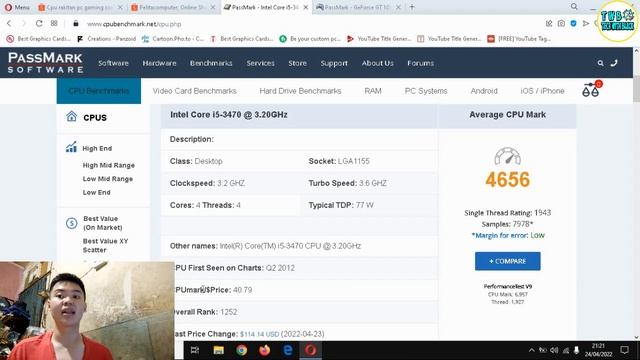Viewport: 640px width, 360px height.
Task: Open the Benchmarks menu
Action: pyautogui.click(x=211, y=63)
